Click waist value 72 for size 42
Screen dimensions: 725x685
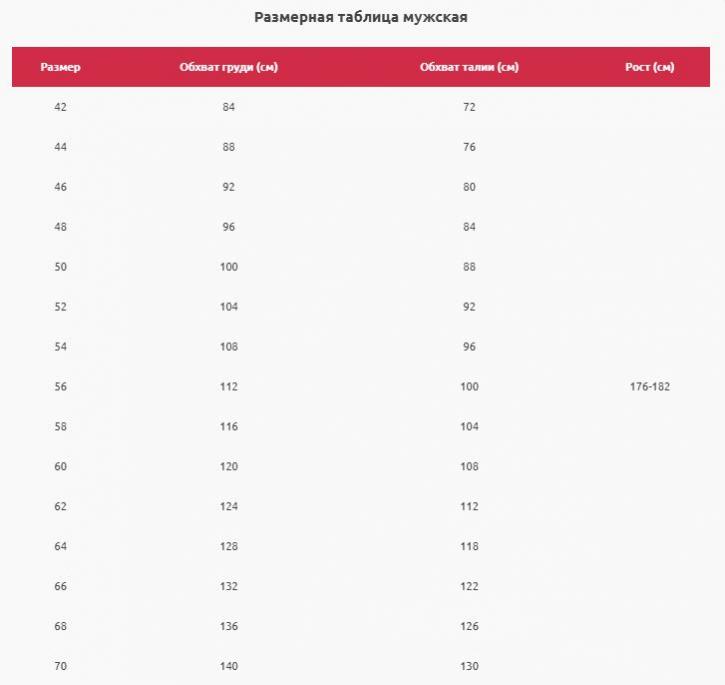point(469,107)
